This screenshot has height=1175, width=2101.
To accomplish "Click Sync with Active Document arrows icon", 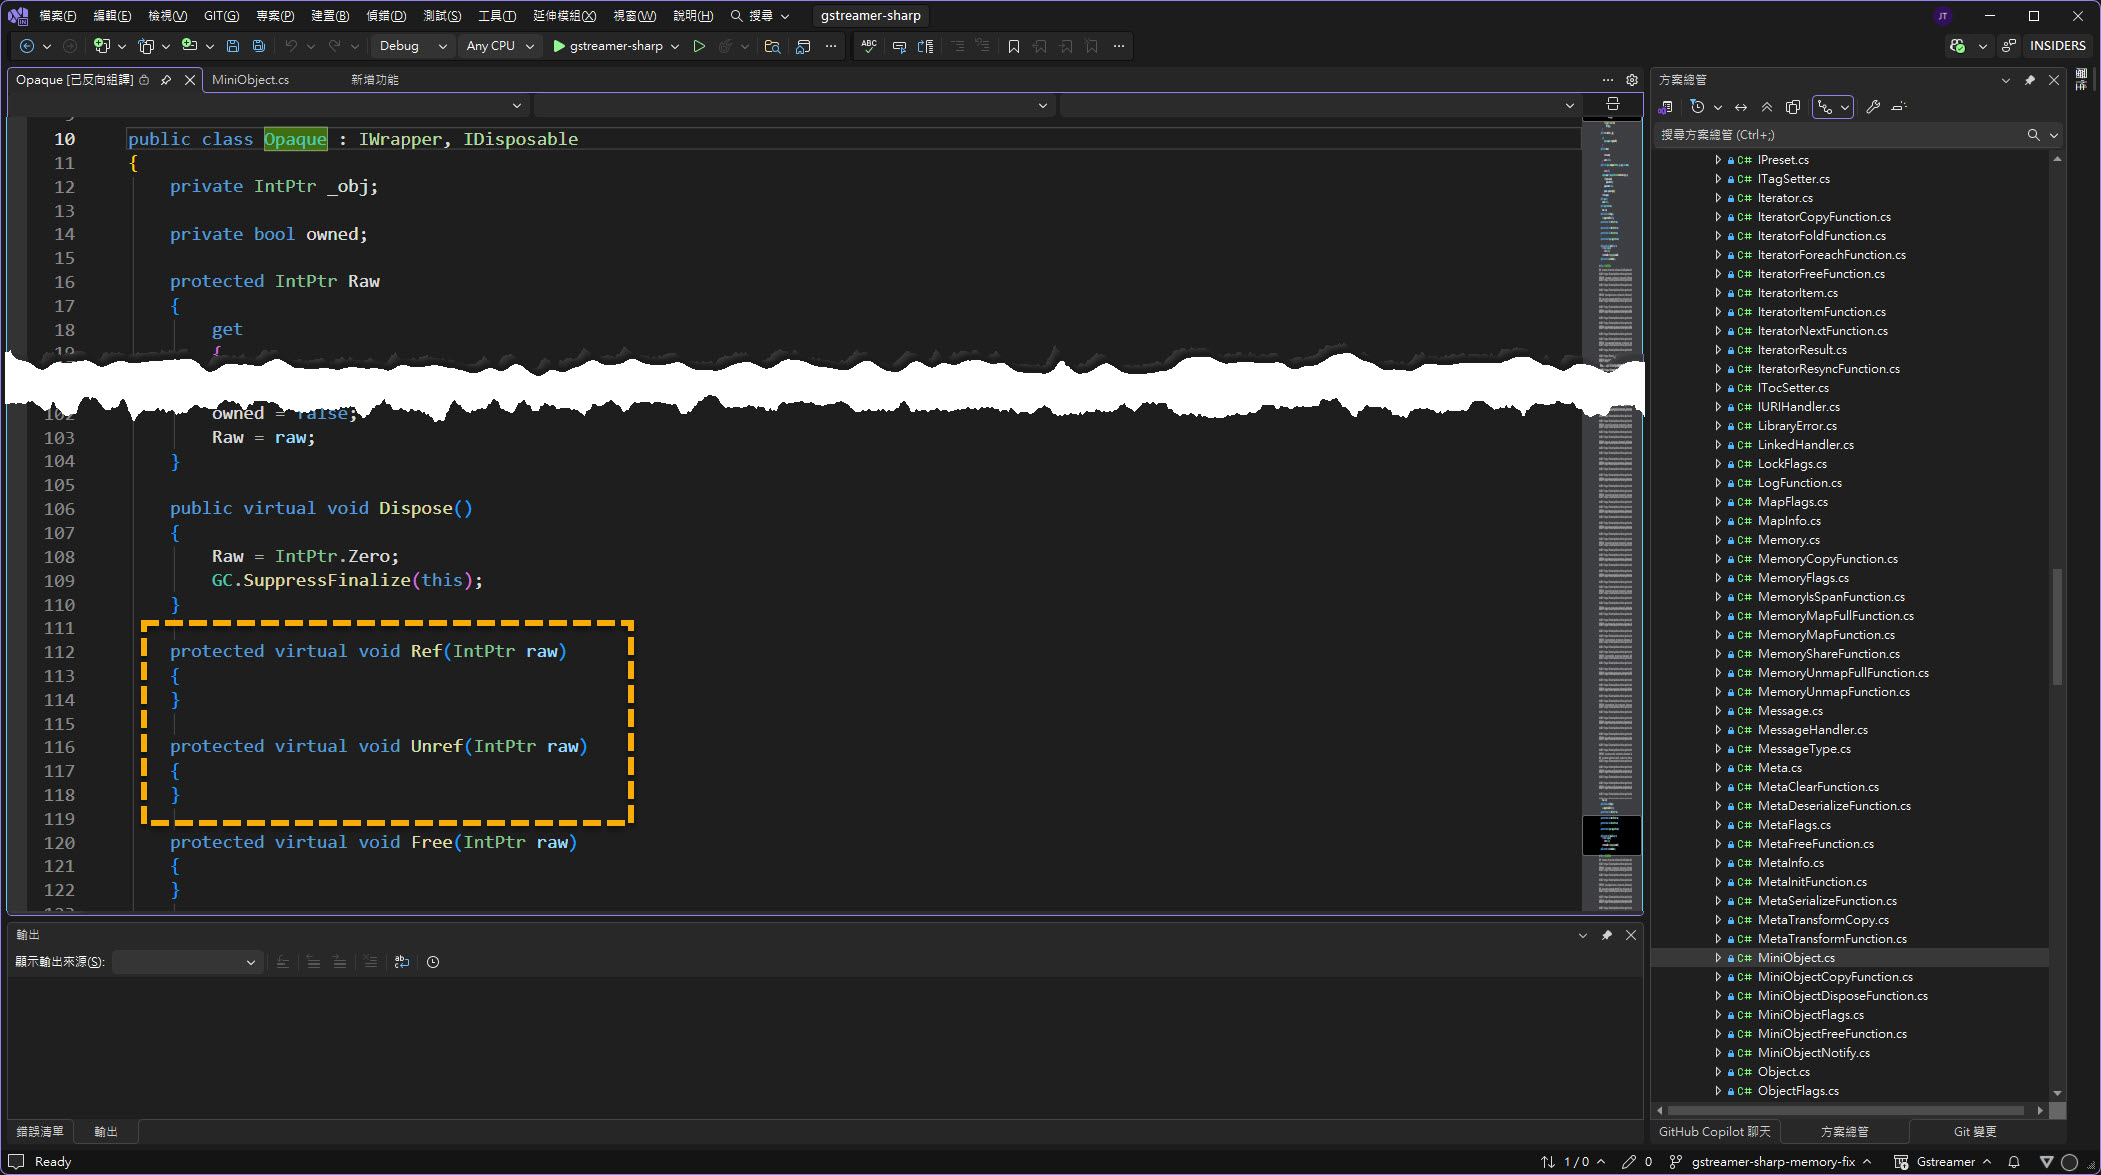I will point(1741,107).
